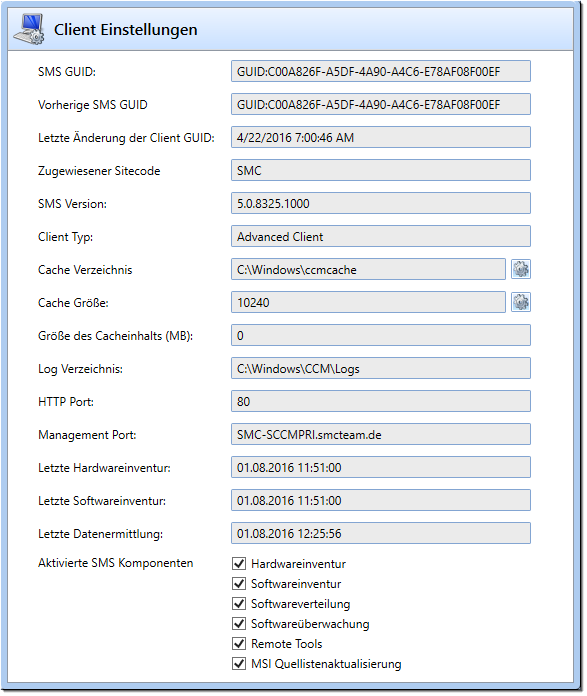The image size is (587, 696).
Task: Click the HTTP Port field showing 80
Action: [381, 401]
